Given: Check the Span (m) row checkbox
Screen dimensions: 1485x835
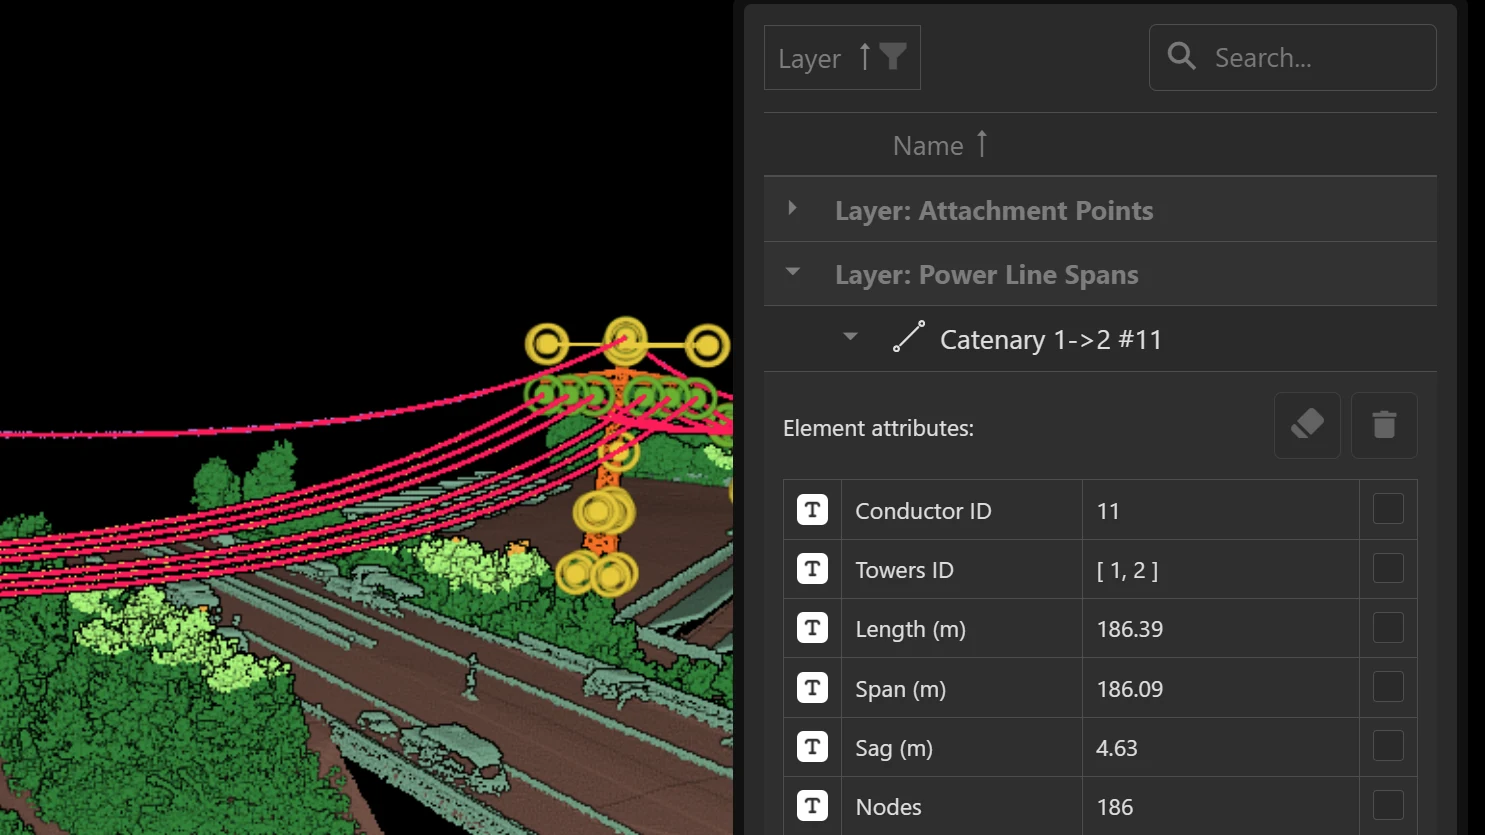Looking at the screenshot, I should pyautogui.click(x=1388, y=687).
